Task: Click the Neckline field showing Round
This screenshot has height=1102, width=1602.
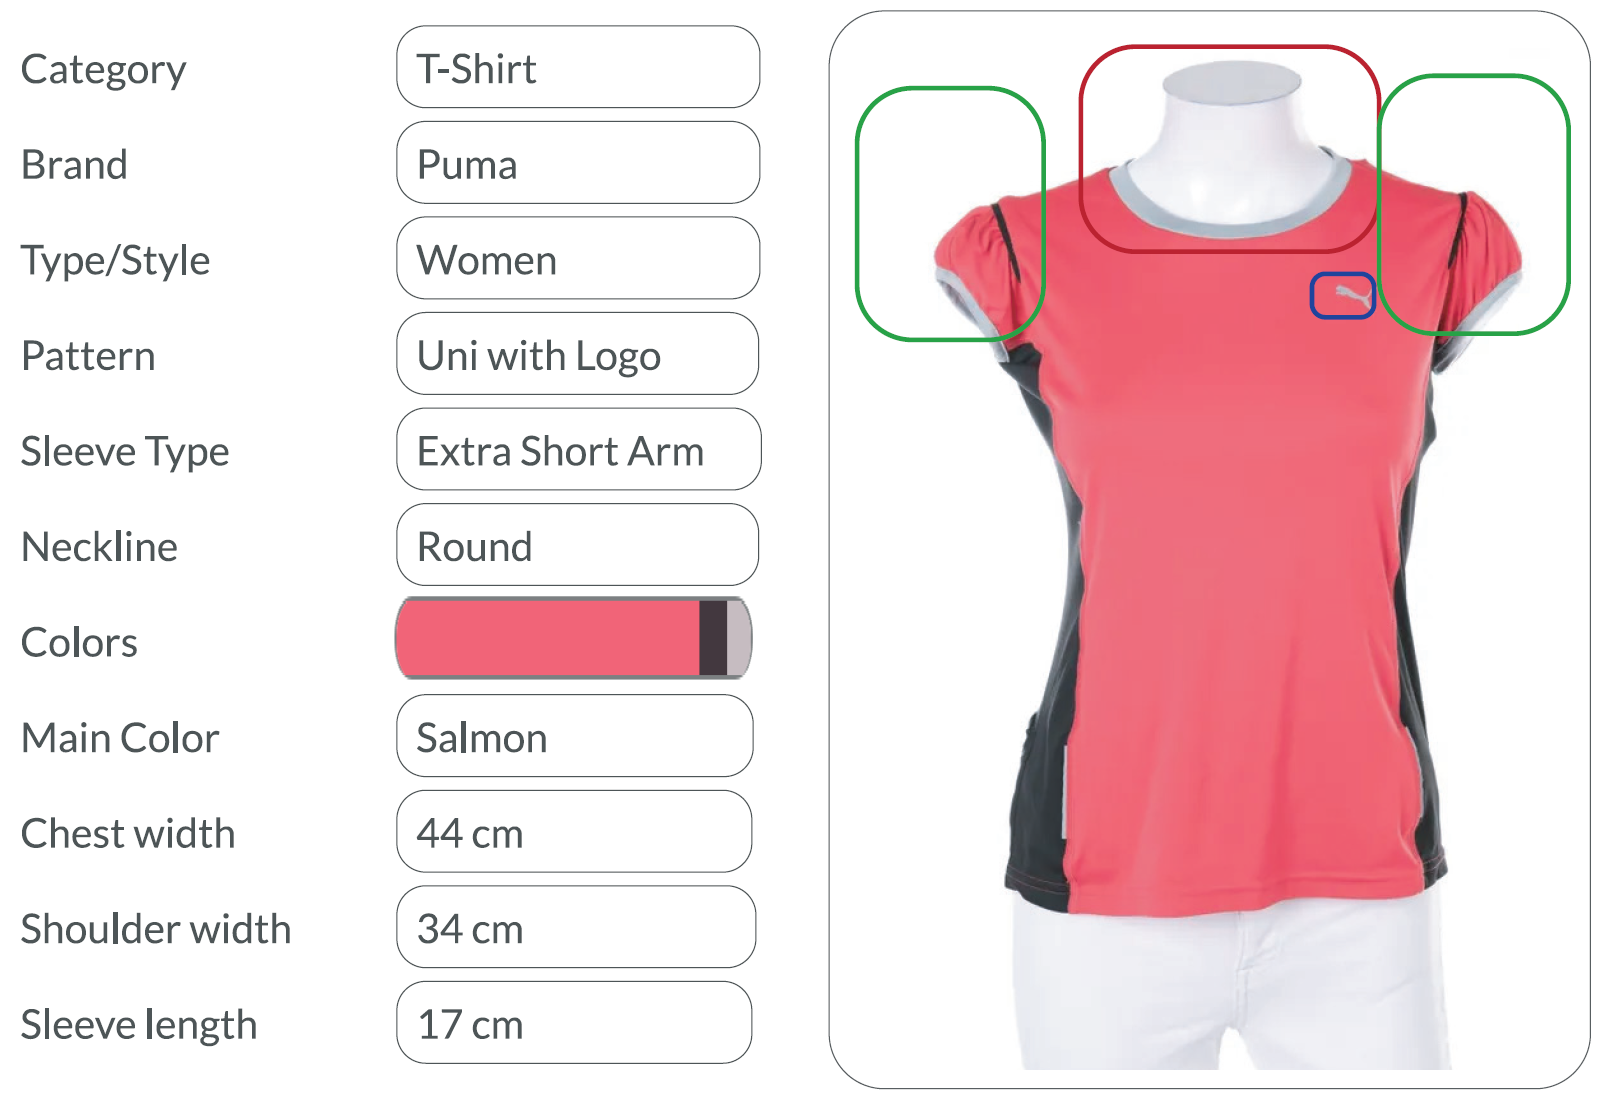Action: [578, 545]
